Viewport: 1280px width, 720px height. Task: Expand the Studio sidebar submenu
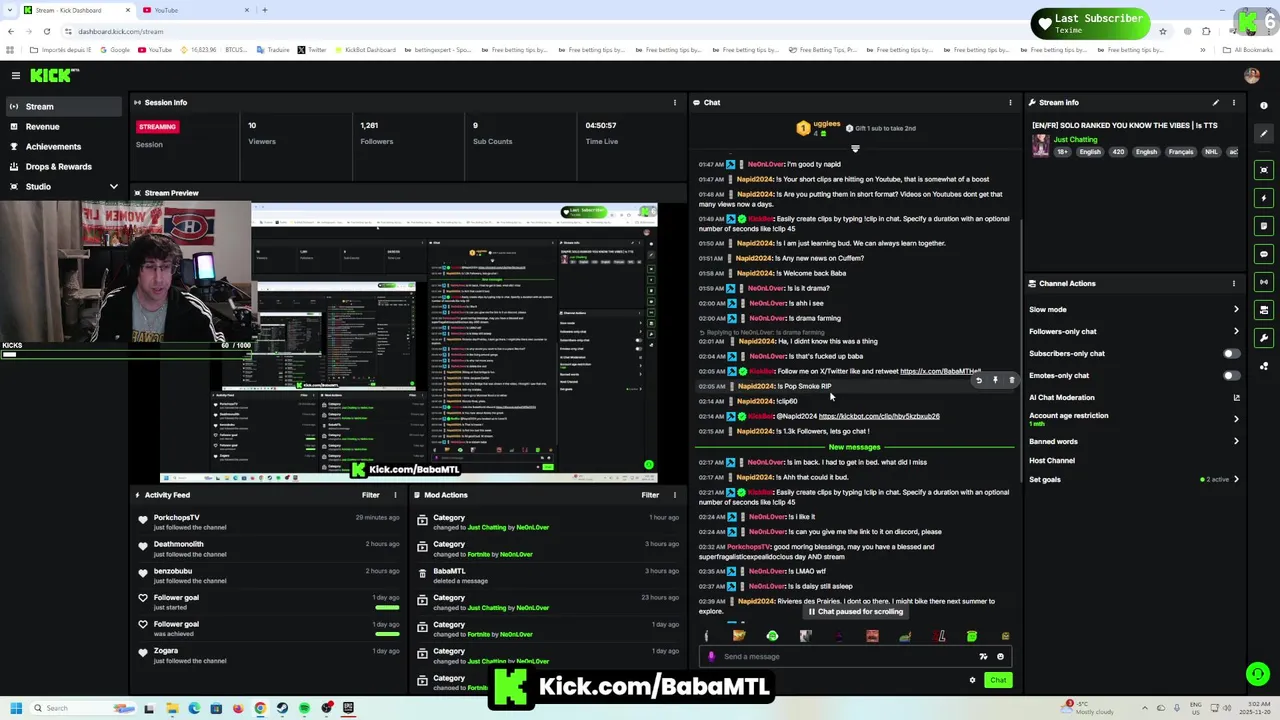113,187
